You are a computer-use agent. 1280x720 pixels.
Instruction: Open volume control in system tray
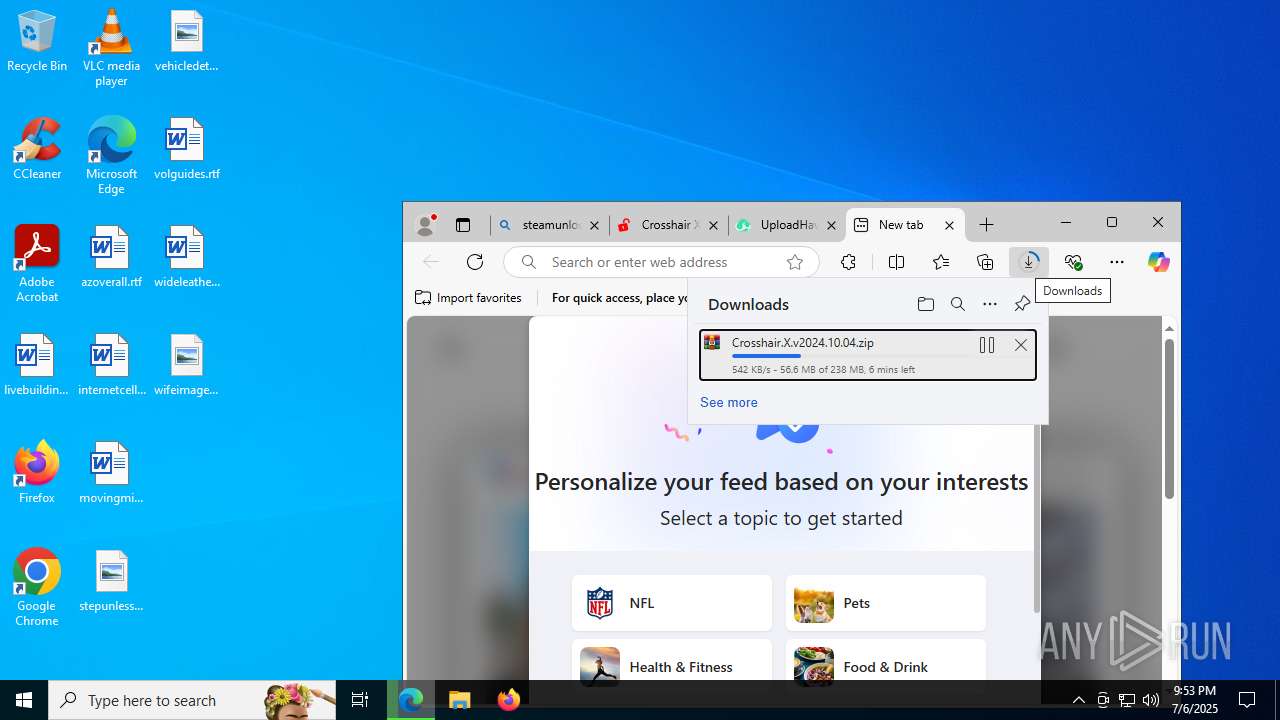coord(1151,700)
